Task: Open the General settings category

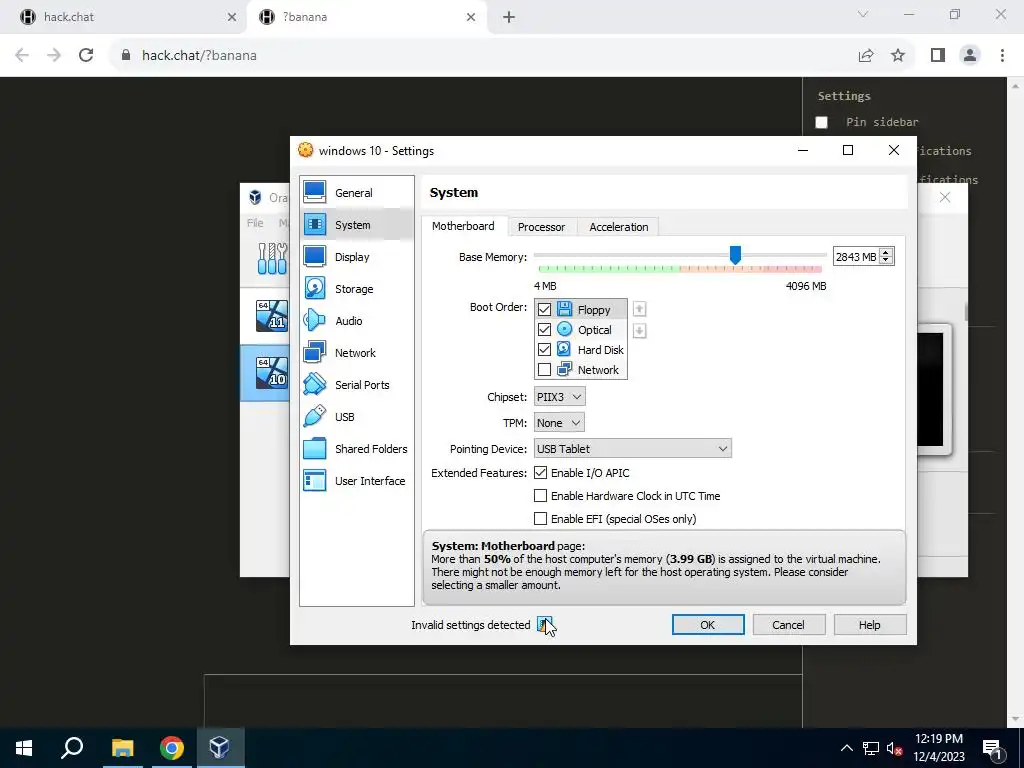Action: pos(357,193)
